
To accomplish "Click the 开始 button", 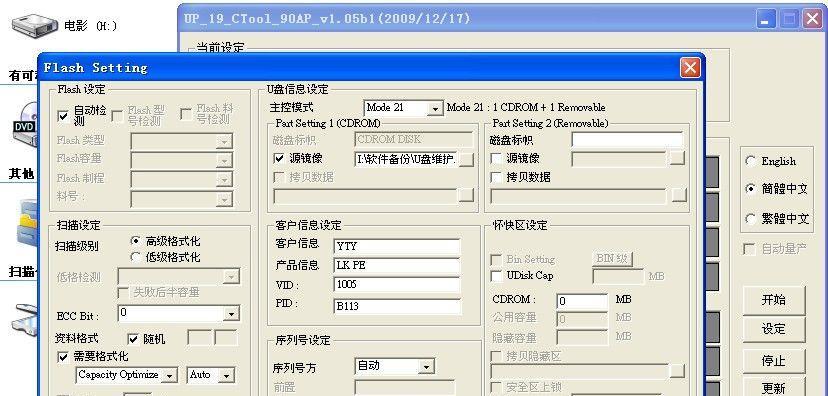I will click(774, 300).
